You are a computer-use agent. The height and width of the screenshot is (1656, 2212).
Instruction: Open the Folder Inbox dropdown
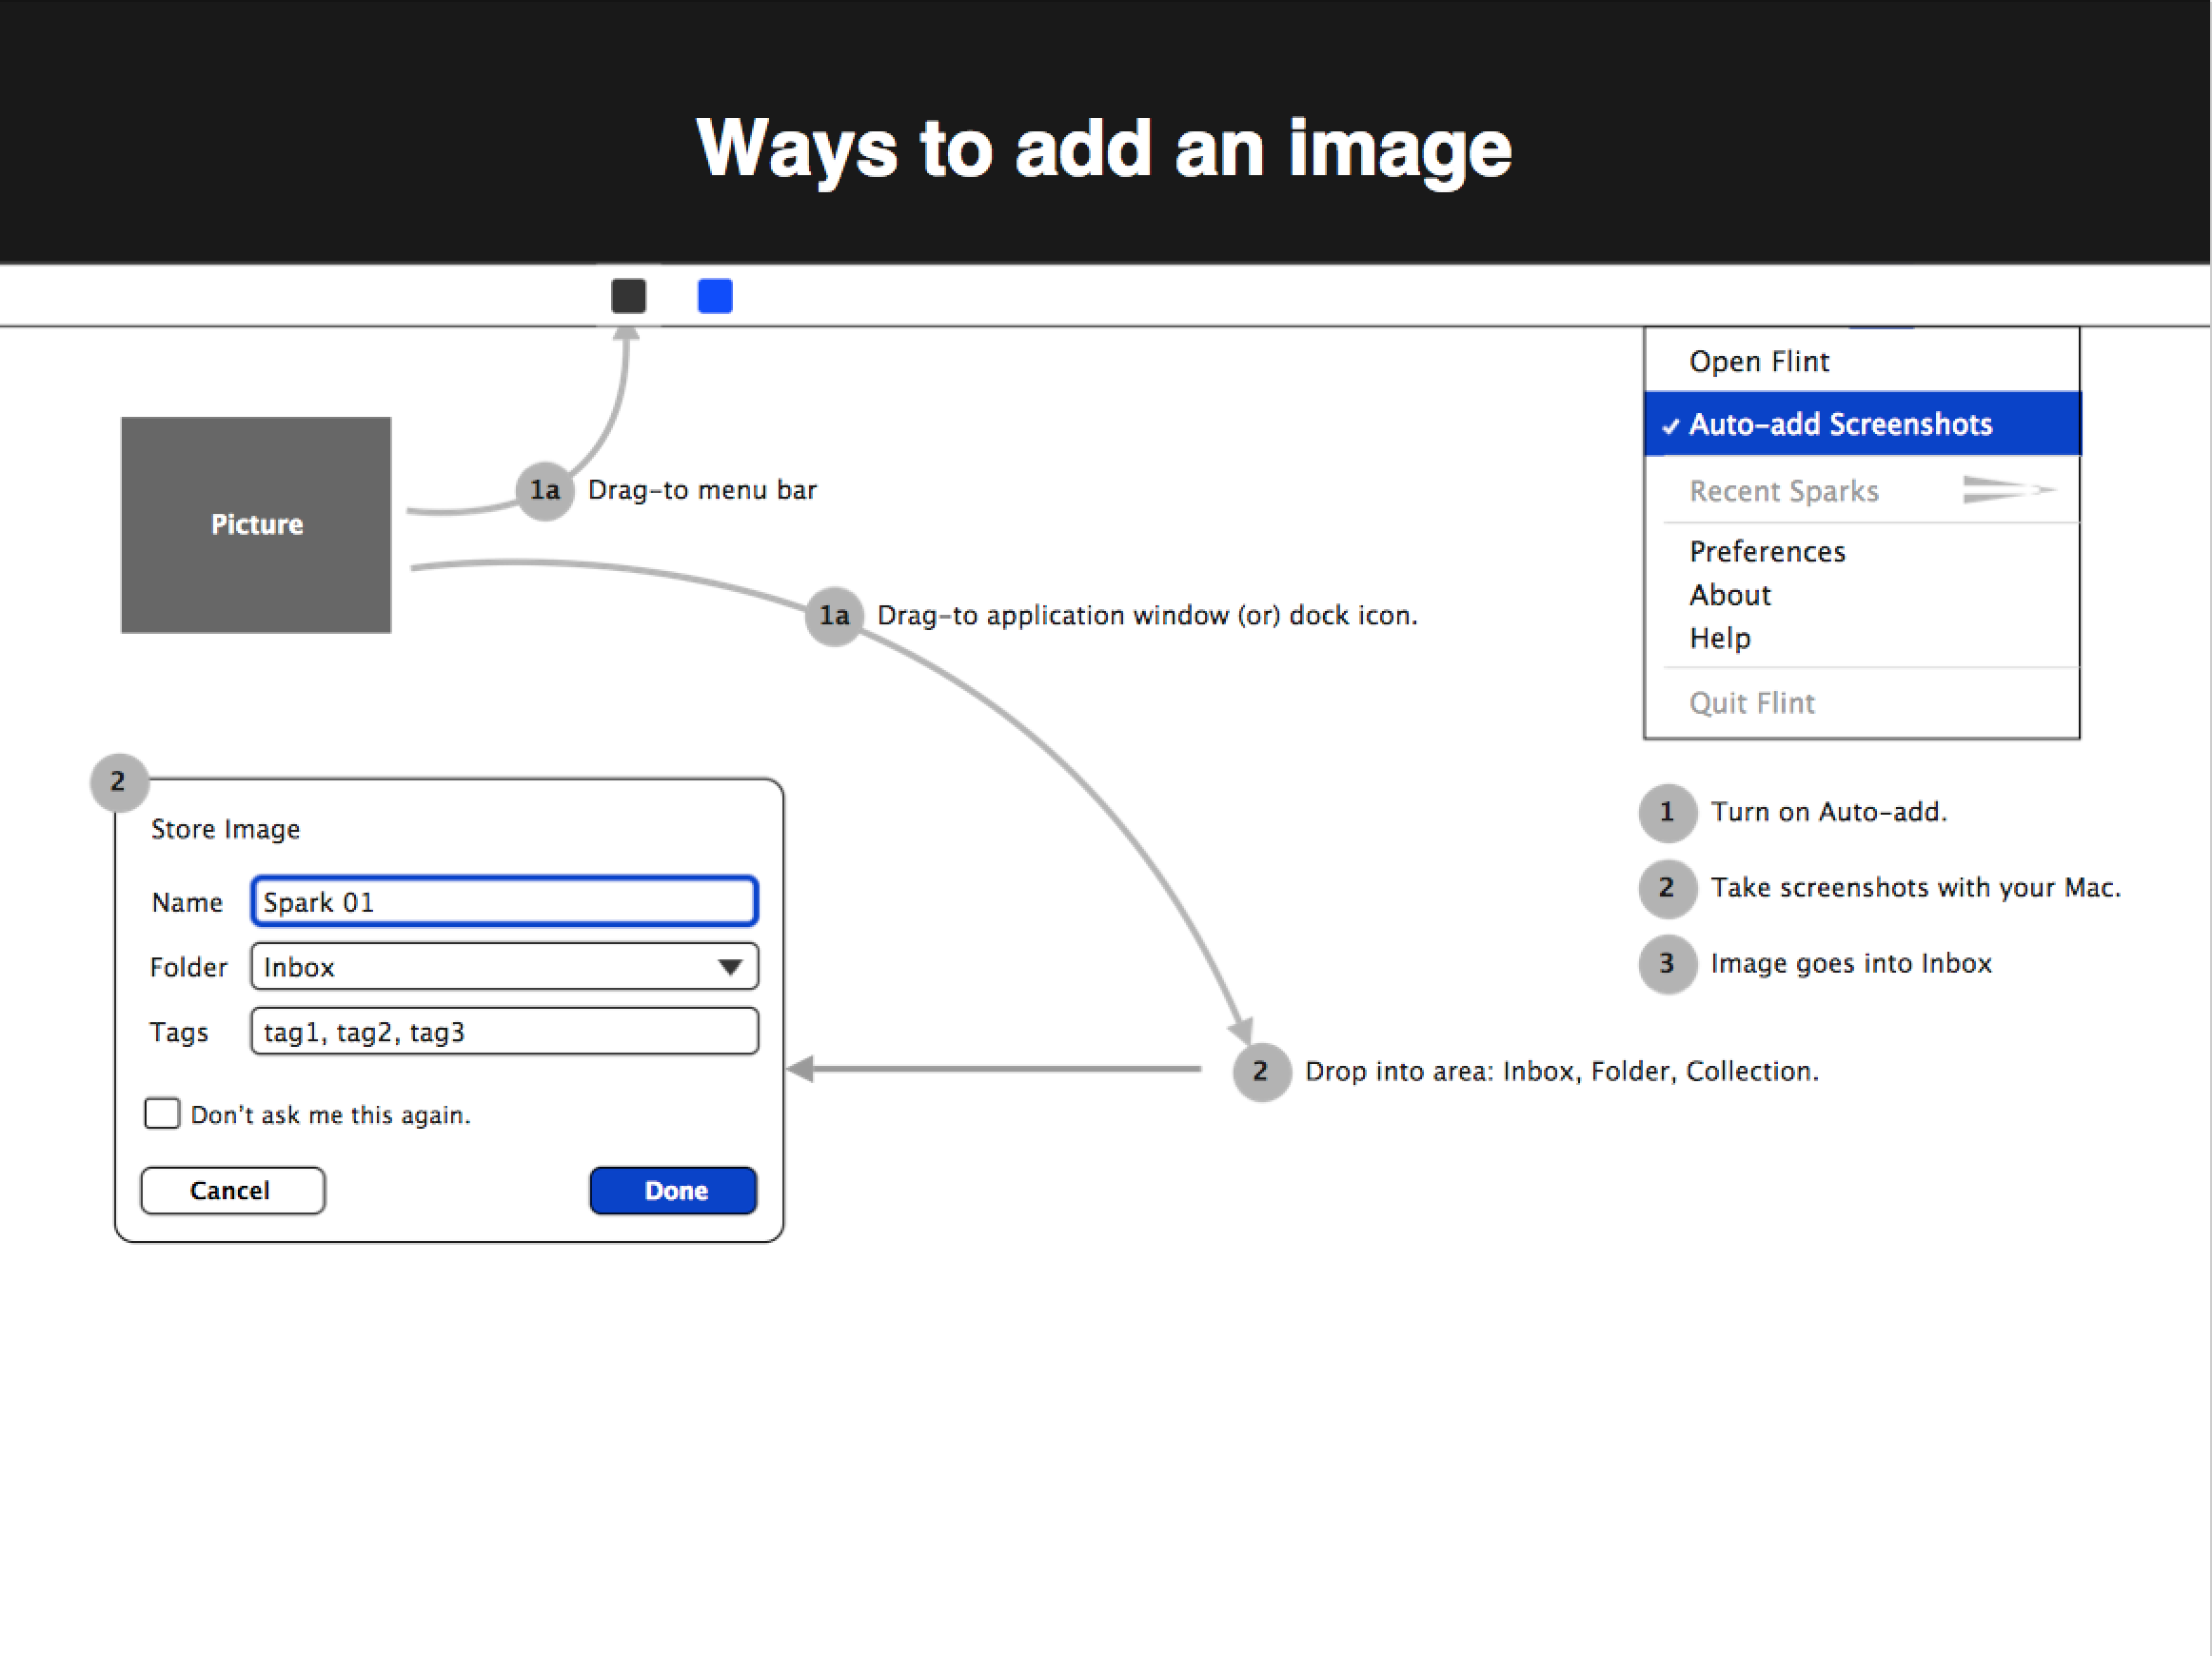pos(504,967)
